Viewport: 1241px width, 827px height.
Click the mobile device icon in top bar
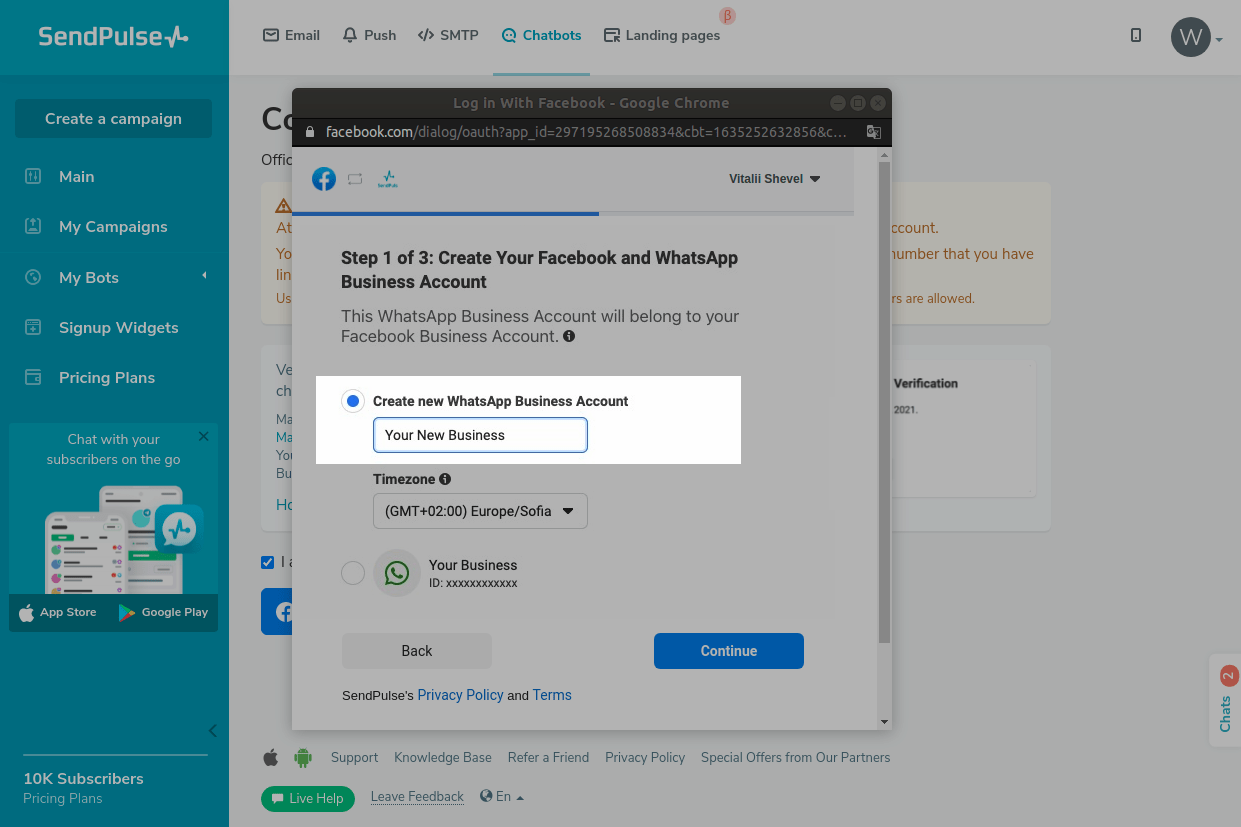[x=1136, y=35]
